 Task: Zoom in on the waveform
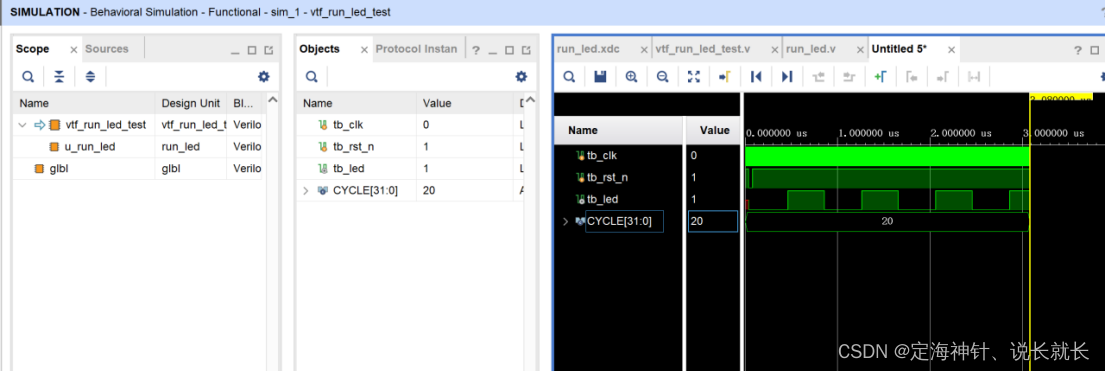631,77
